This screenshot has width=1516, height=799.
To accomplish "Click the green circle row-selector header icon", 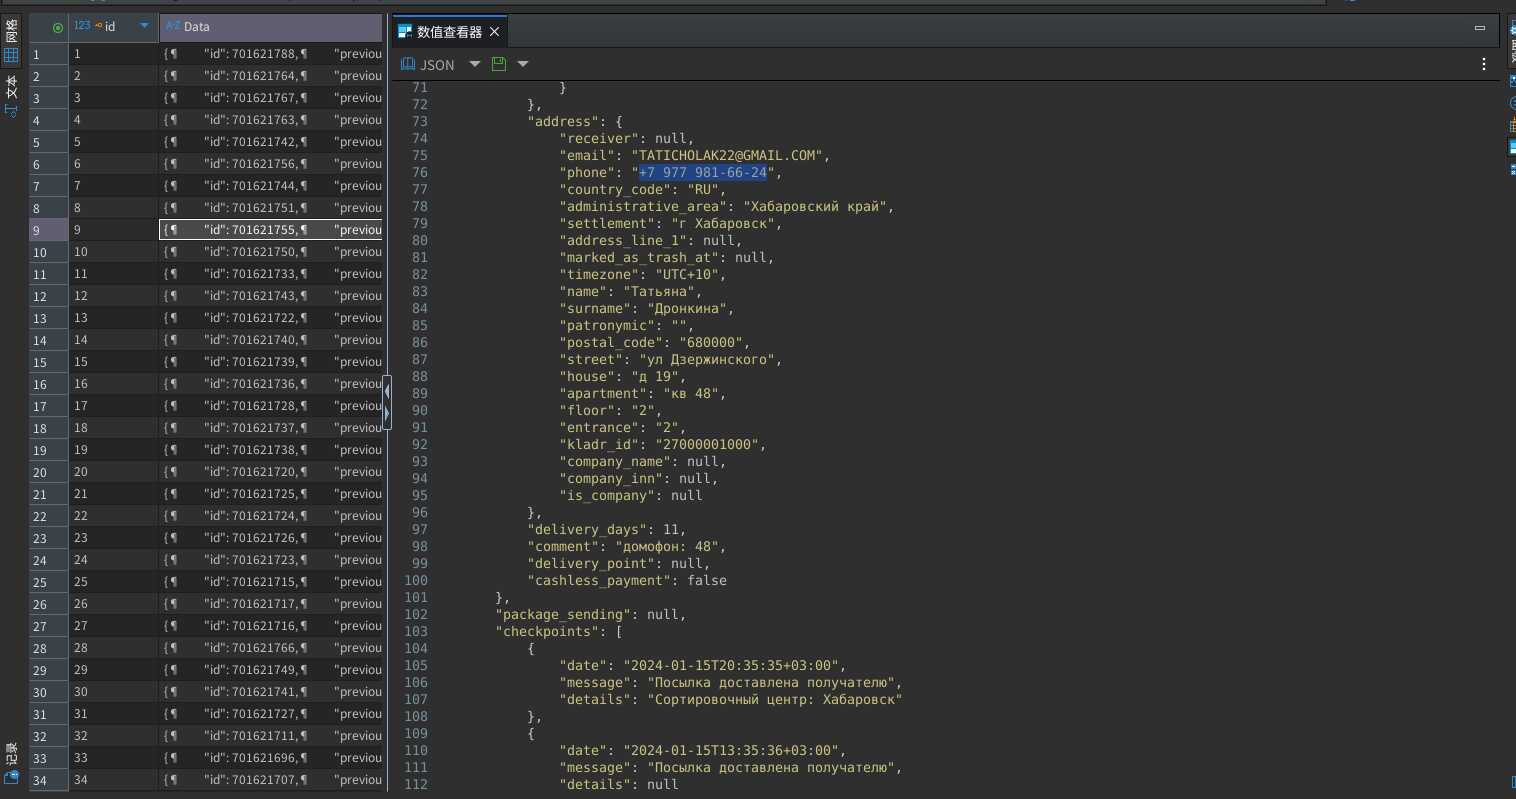I will pos(57,27).
